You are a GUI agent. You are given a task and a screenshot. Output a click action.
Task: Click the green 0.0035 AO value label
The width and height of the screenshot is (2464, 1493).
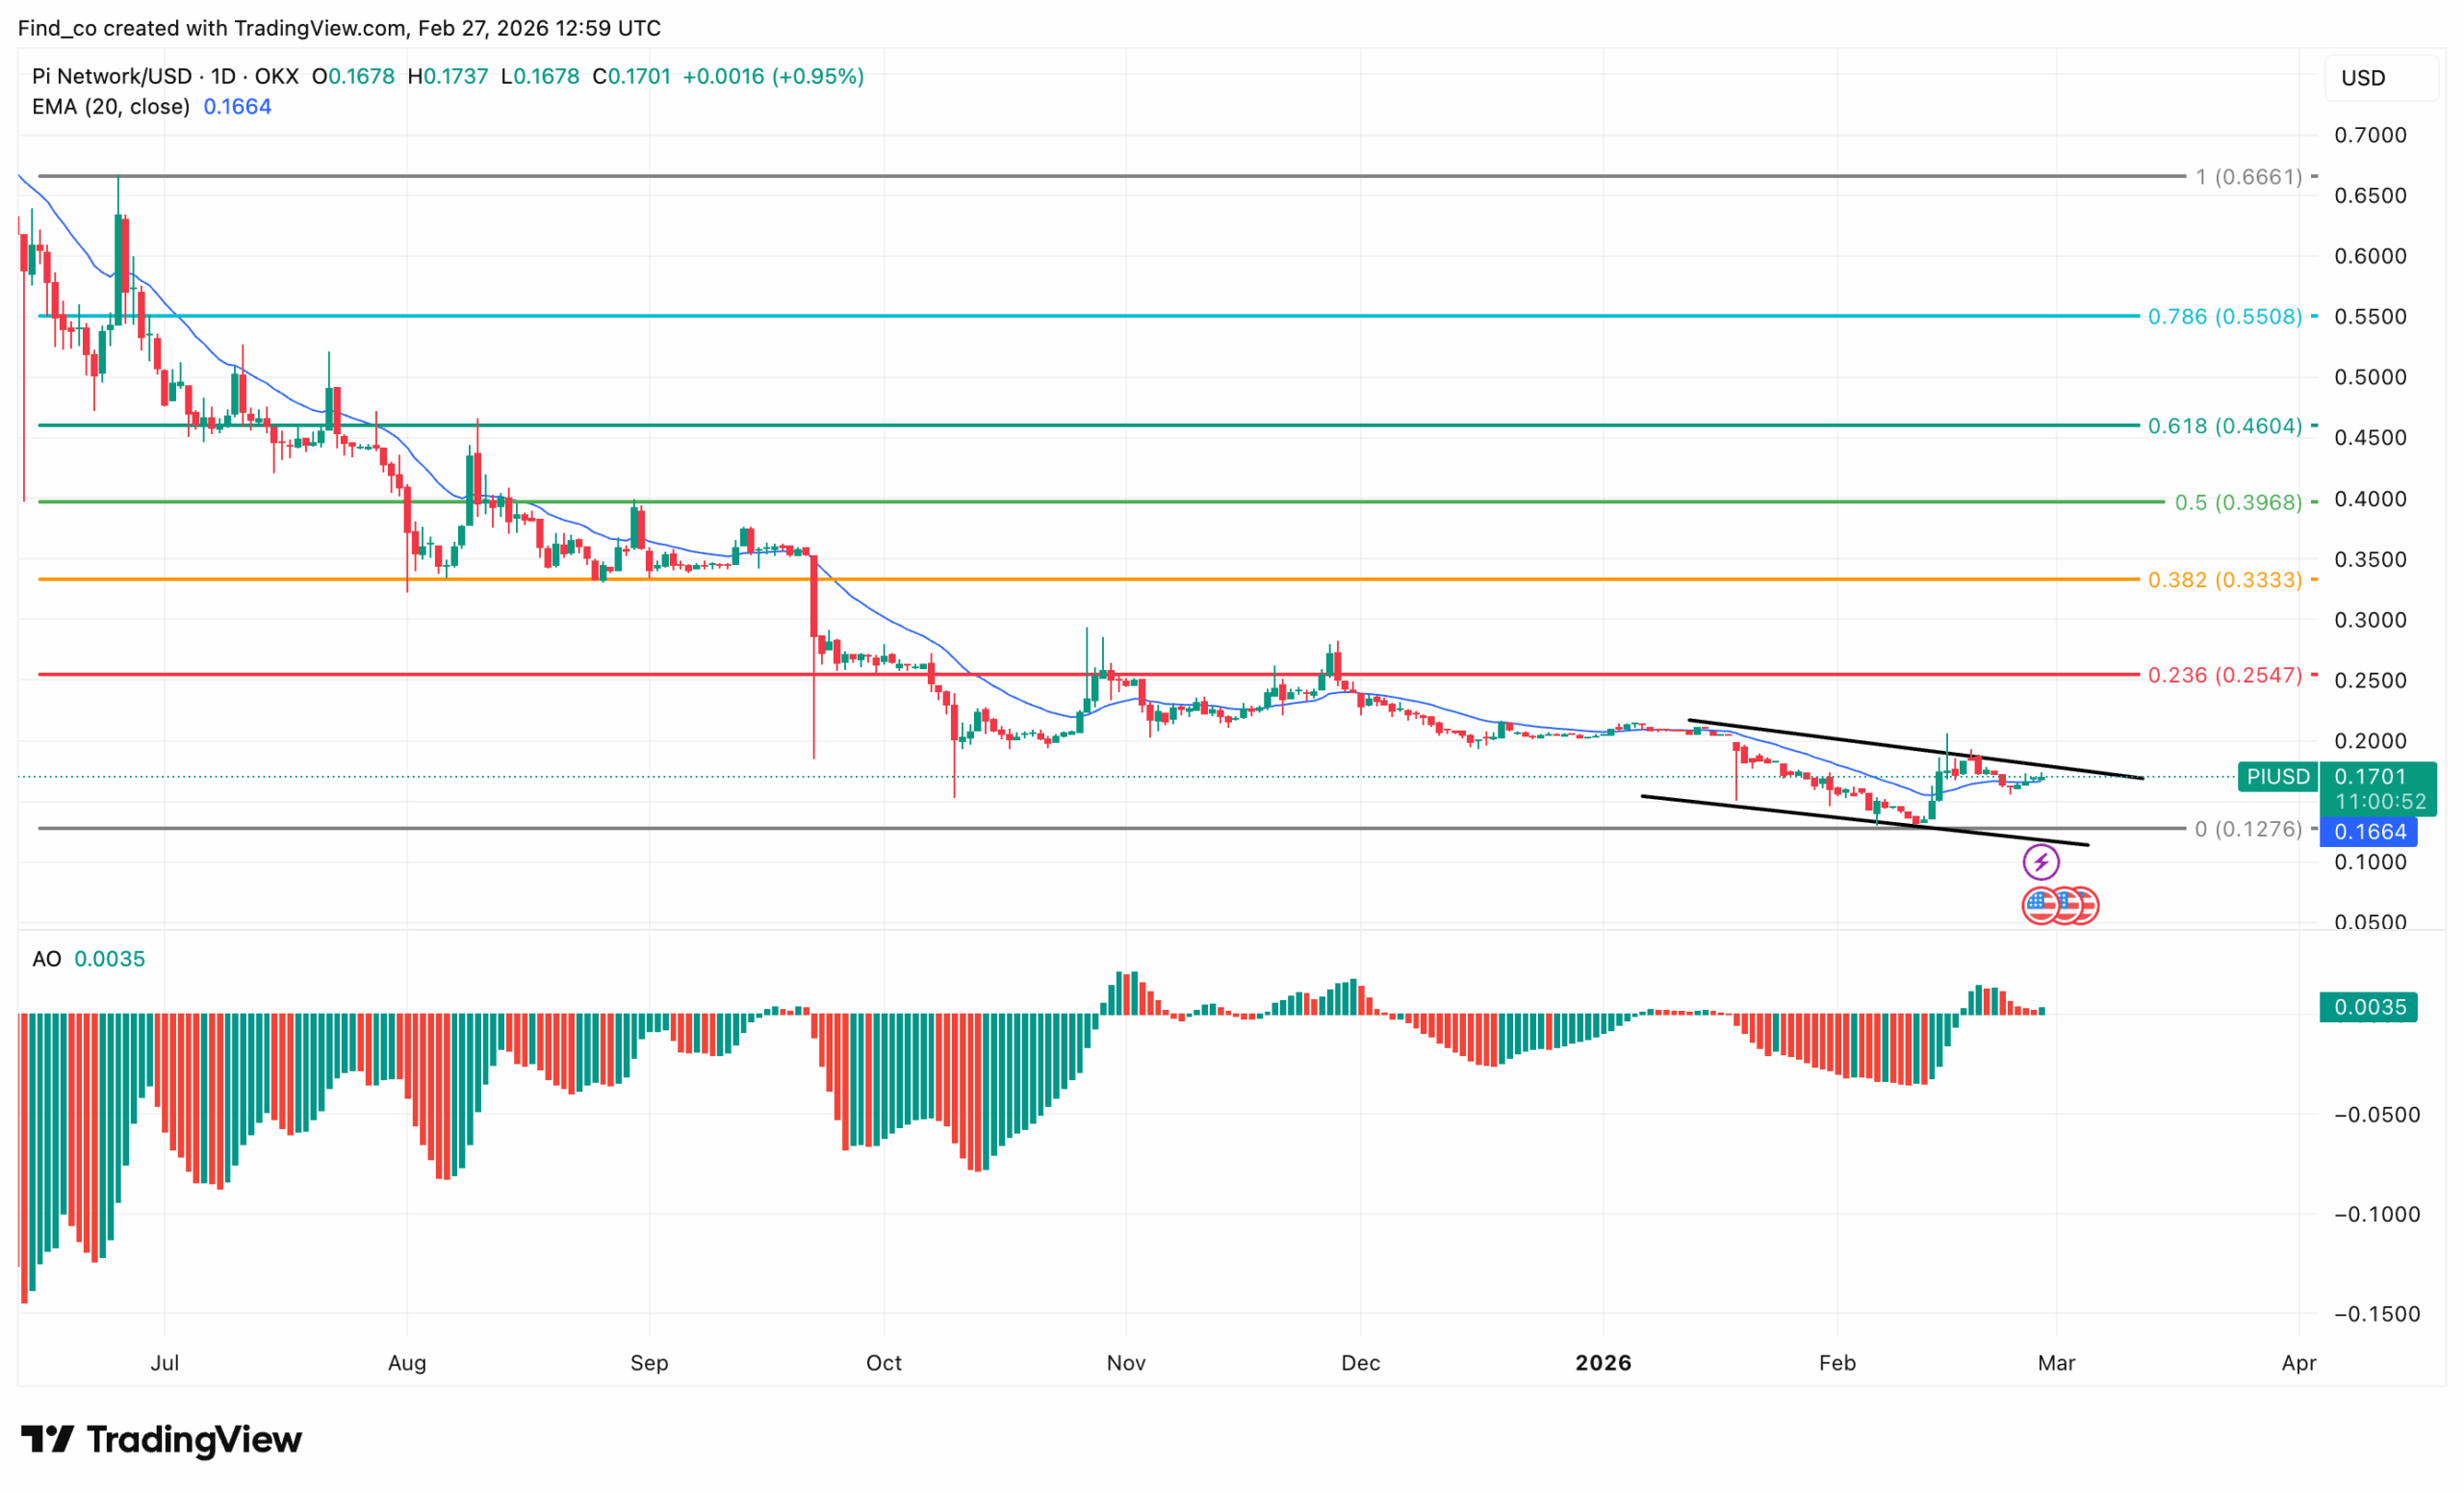pyautogui.click(x=2369, y=1007)
